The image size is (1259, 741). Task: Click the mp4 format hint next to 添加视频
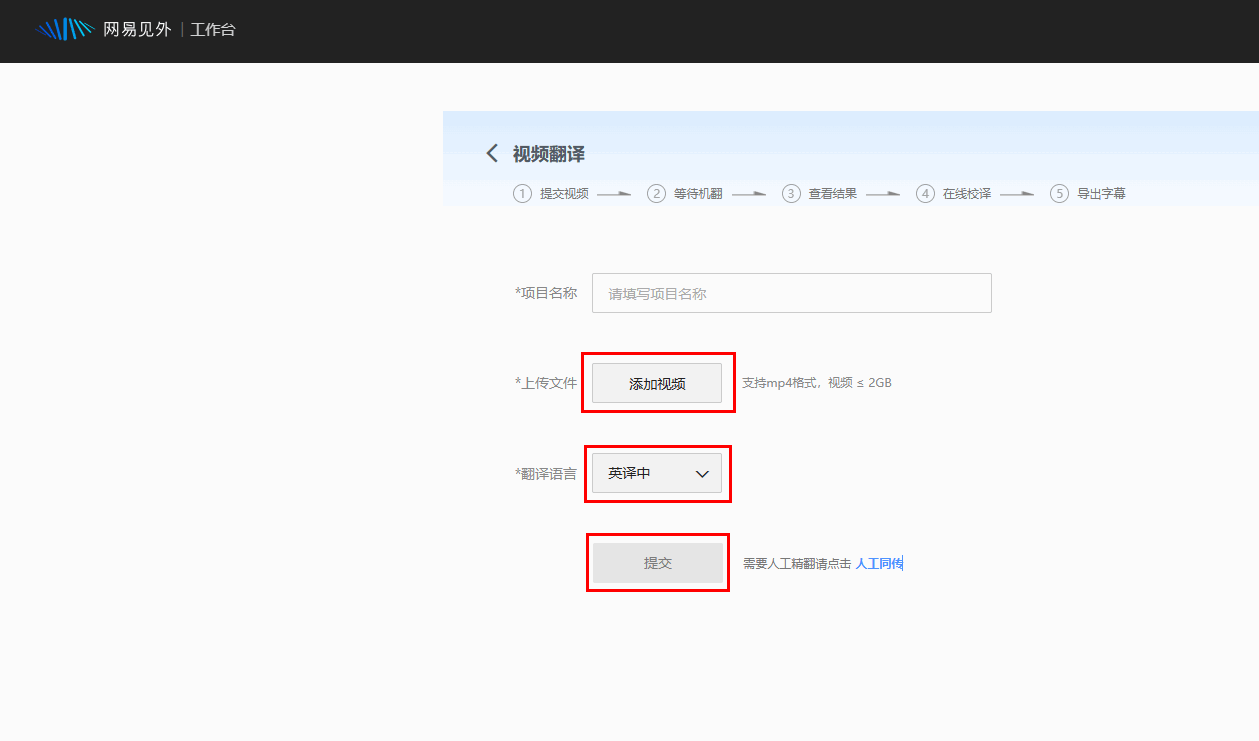click(x=818, y=382)
